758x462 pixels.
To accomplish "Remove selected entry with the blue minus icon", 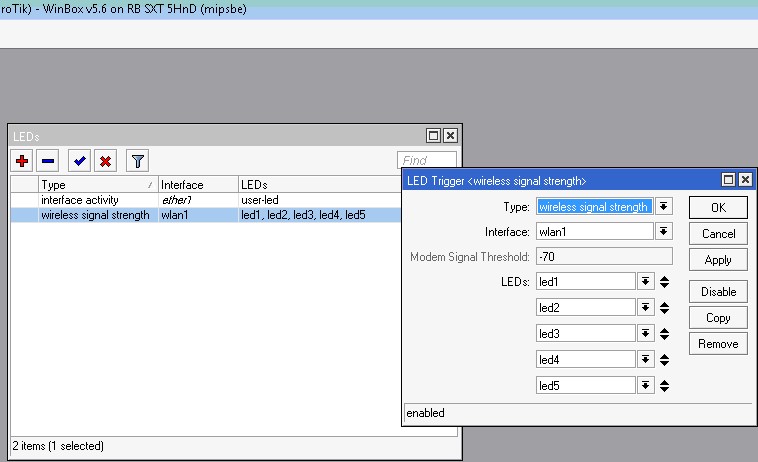I will pyautogui.click(x=48, y=161).
